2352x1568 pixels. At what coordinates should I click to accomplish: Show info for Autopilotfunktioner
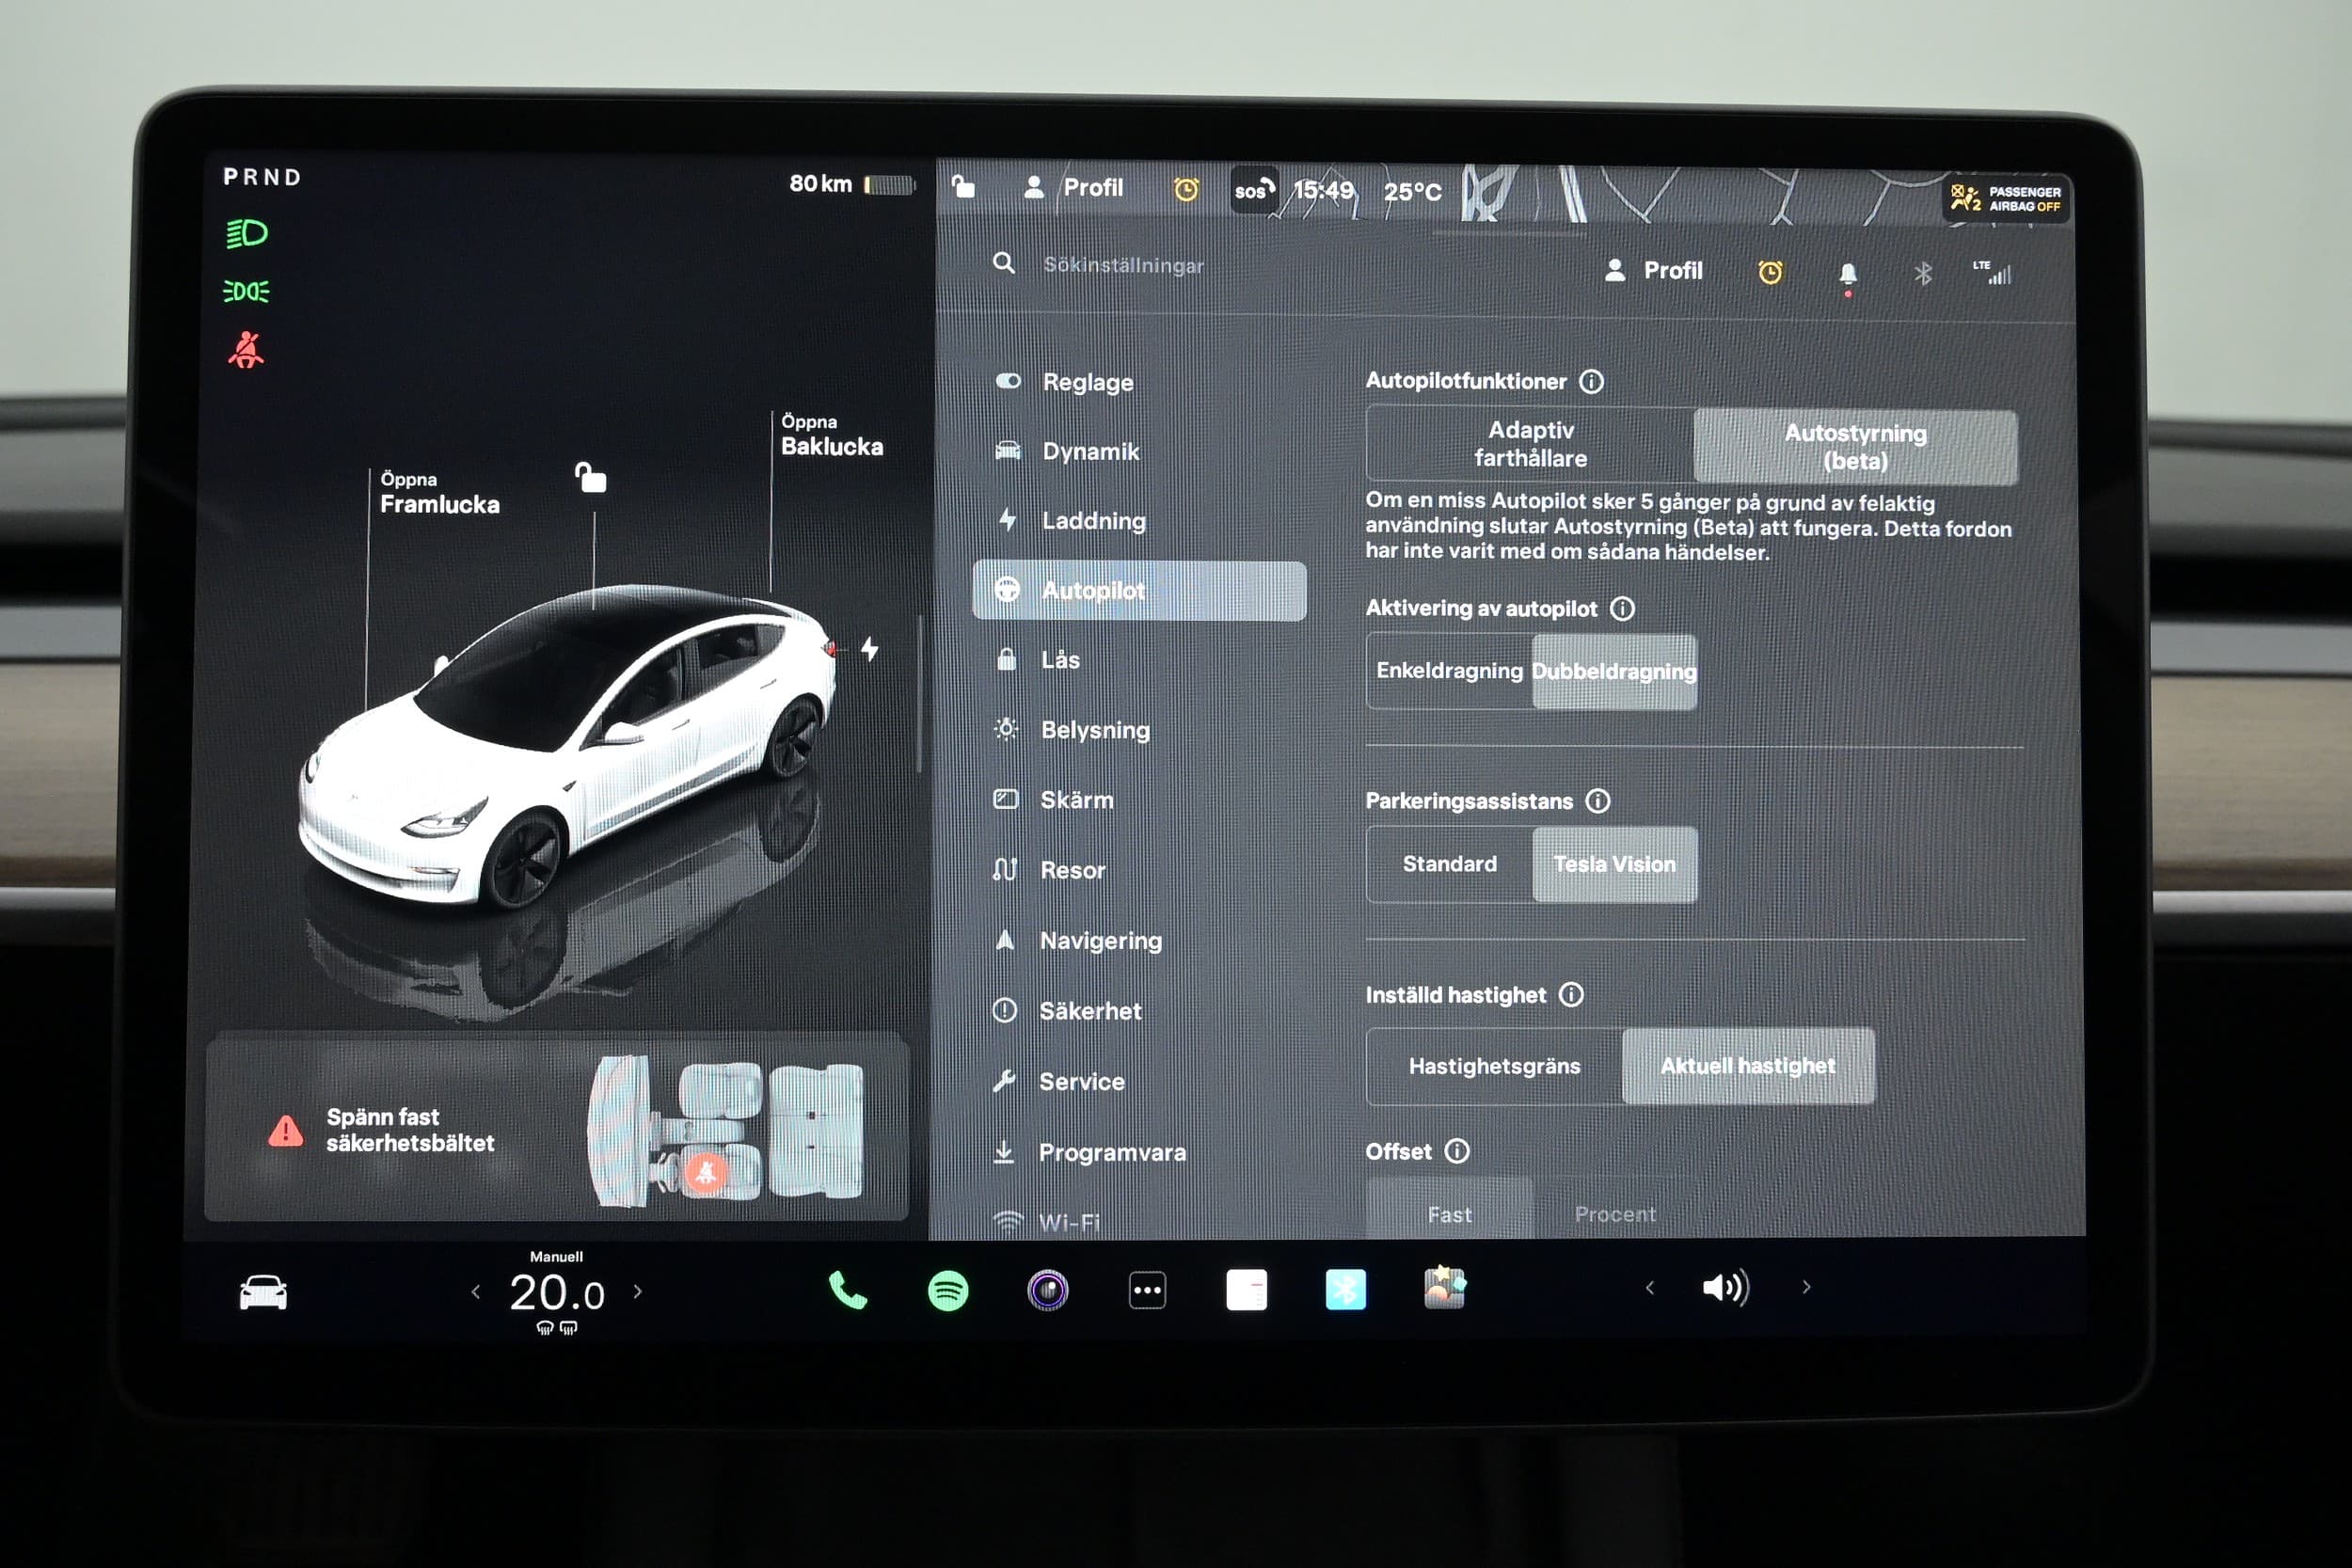[1591, 382]
